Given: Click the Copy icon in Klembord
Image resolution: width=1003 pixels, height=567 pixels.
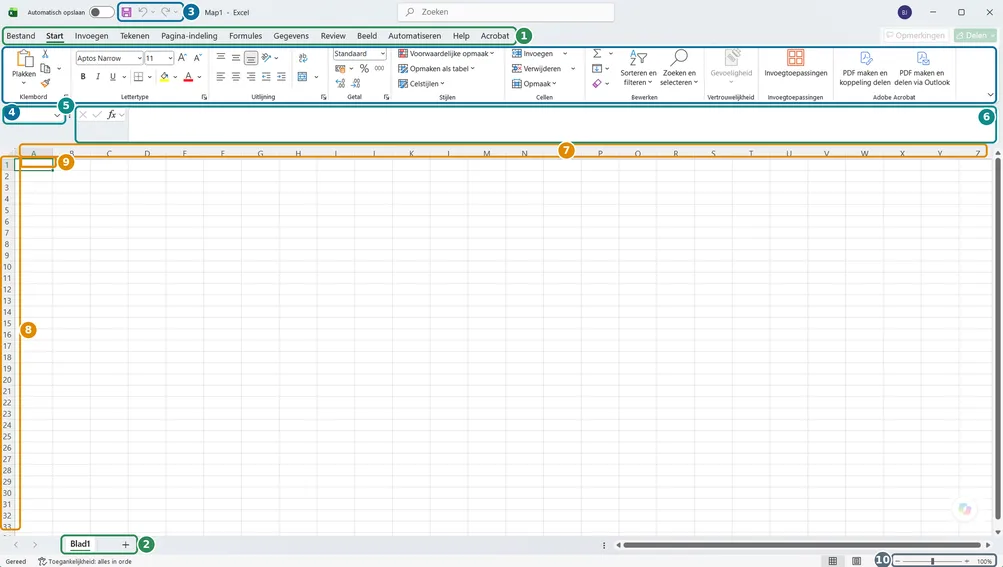Looking at the screenshot, I should pyautogui.click(x=45, y=68).
